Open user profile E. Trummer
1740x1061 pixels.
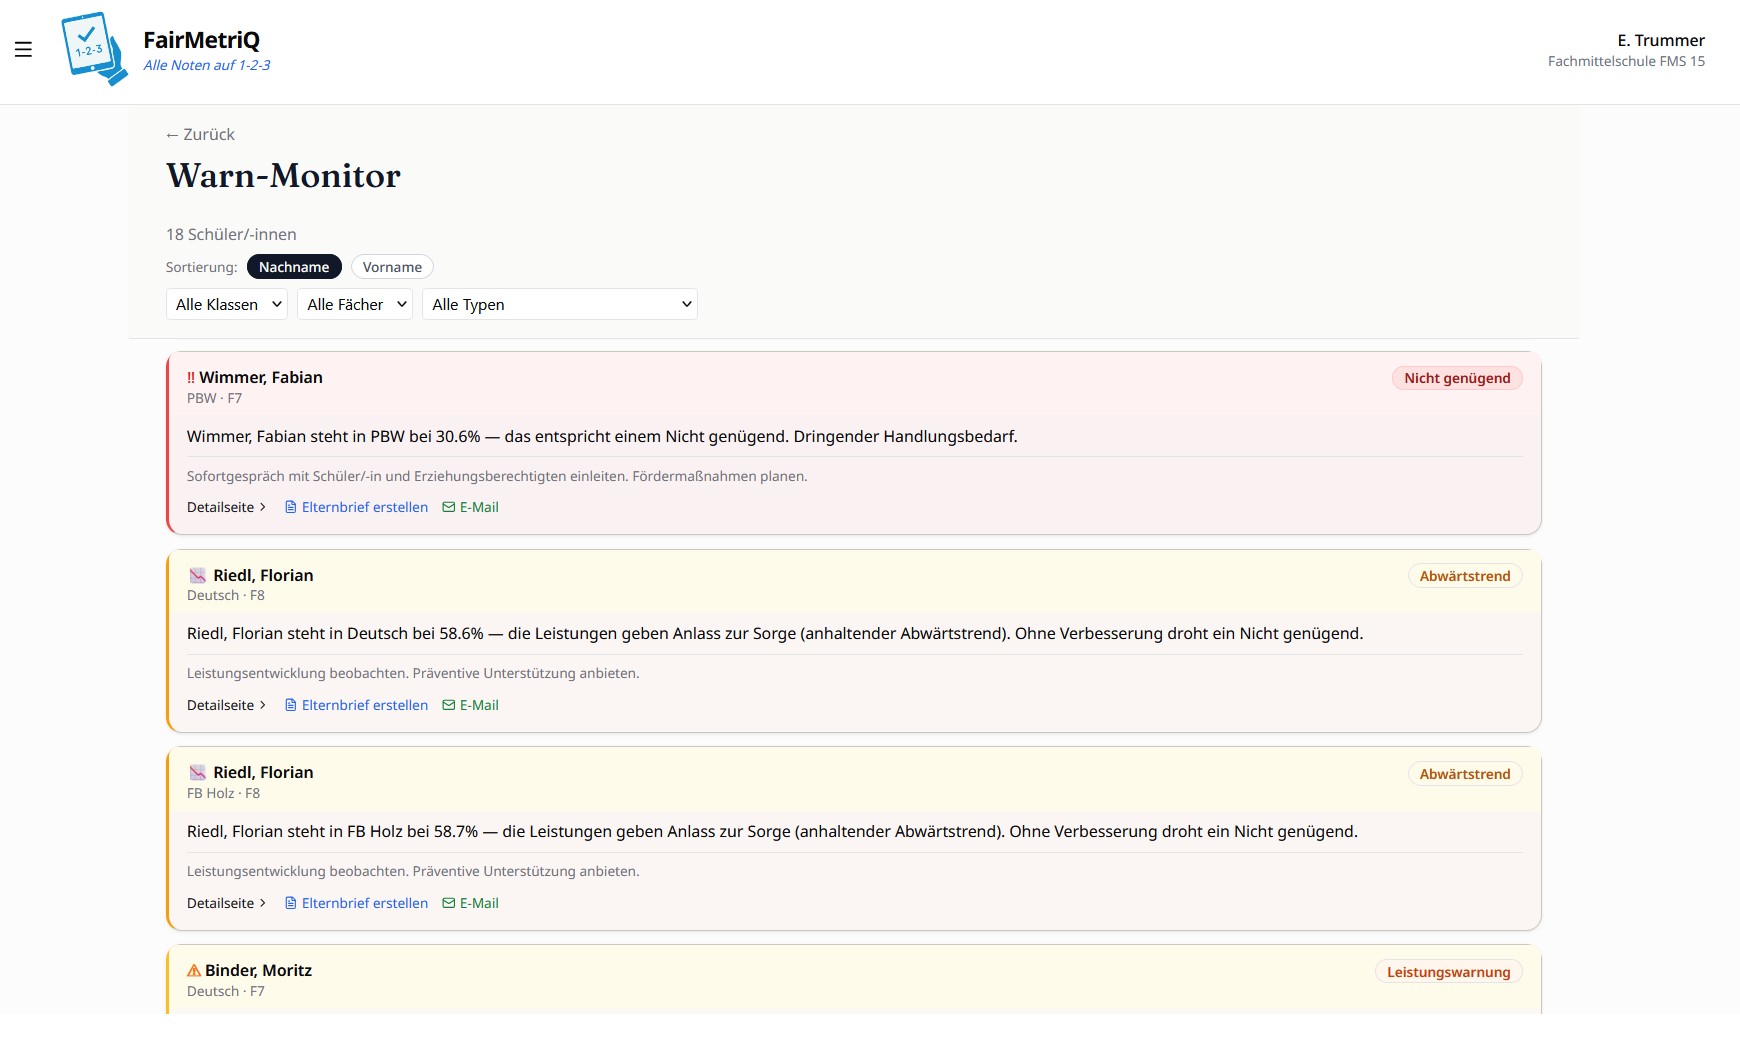[x=1661, y=40]
